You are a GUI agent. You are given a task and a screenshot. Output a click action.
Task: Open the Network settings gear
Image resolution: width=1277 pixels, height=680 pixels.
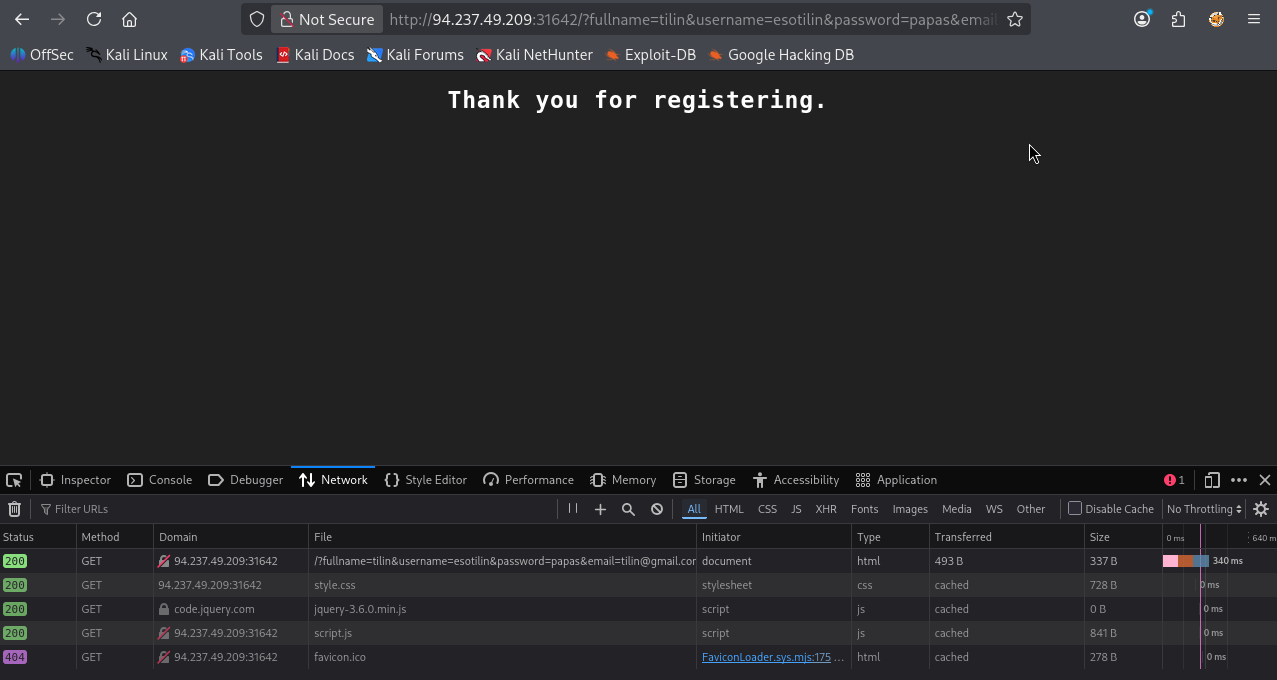click(x=1261, y=509)
